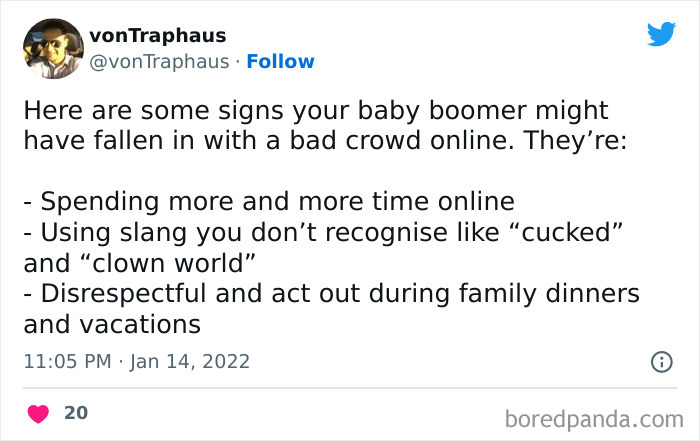The width and height of the screenshot is (700, 441).
Task: Like the tweet with the heart icon
Action: (37, 413)
